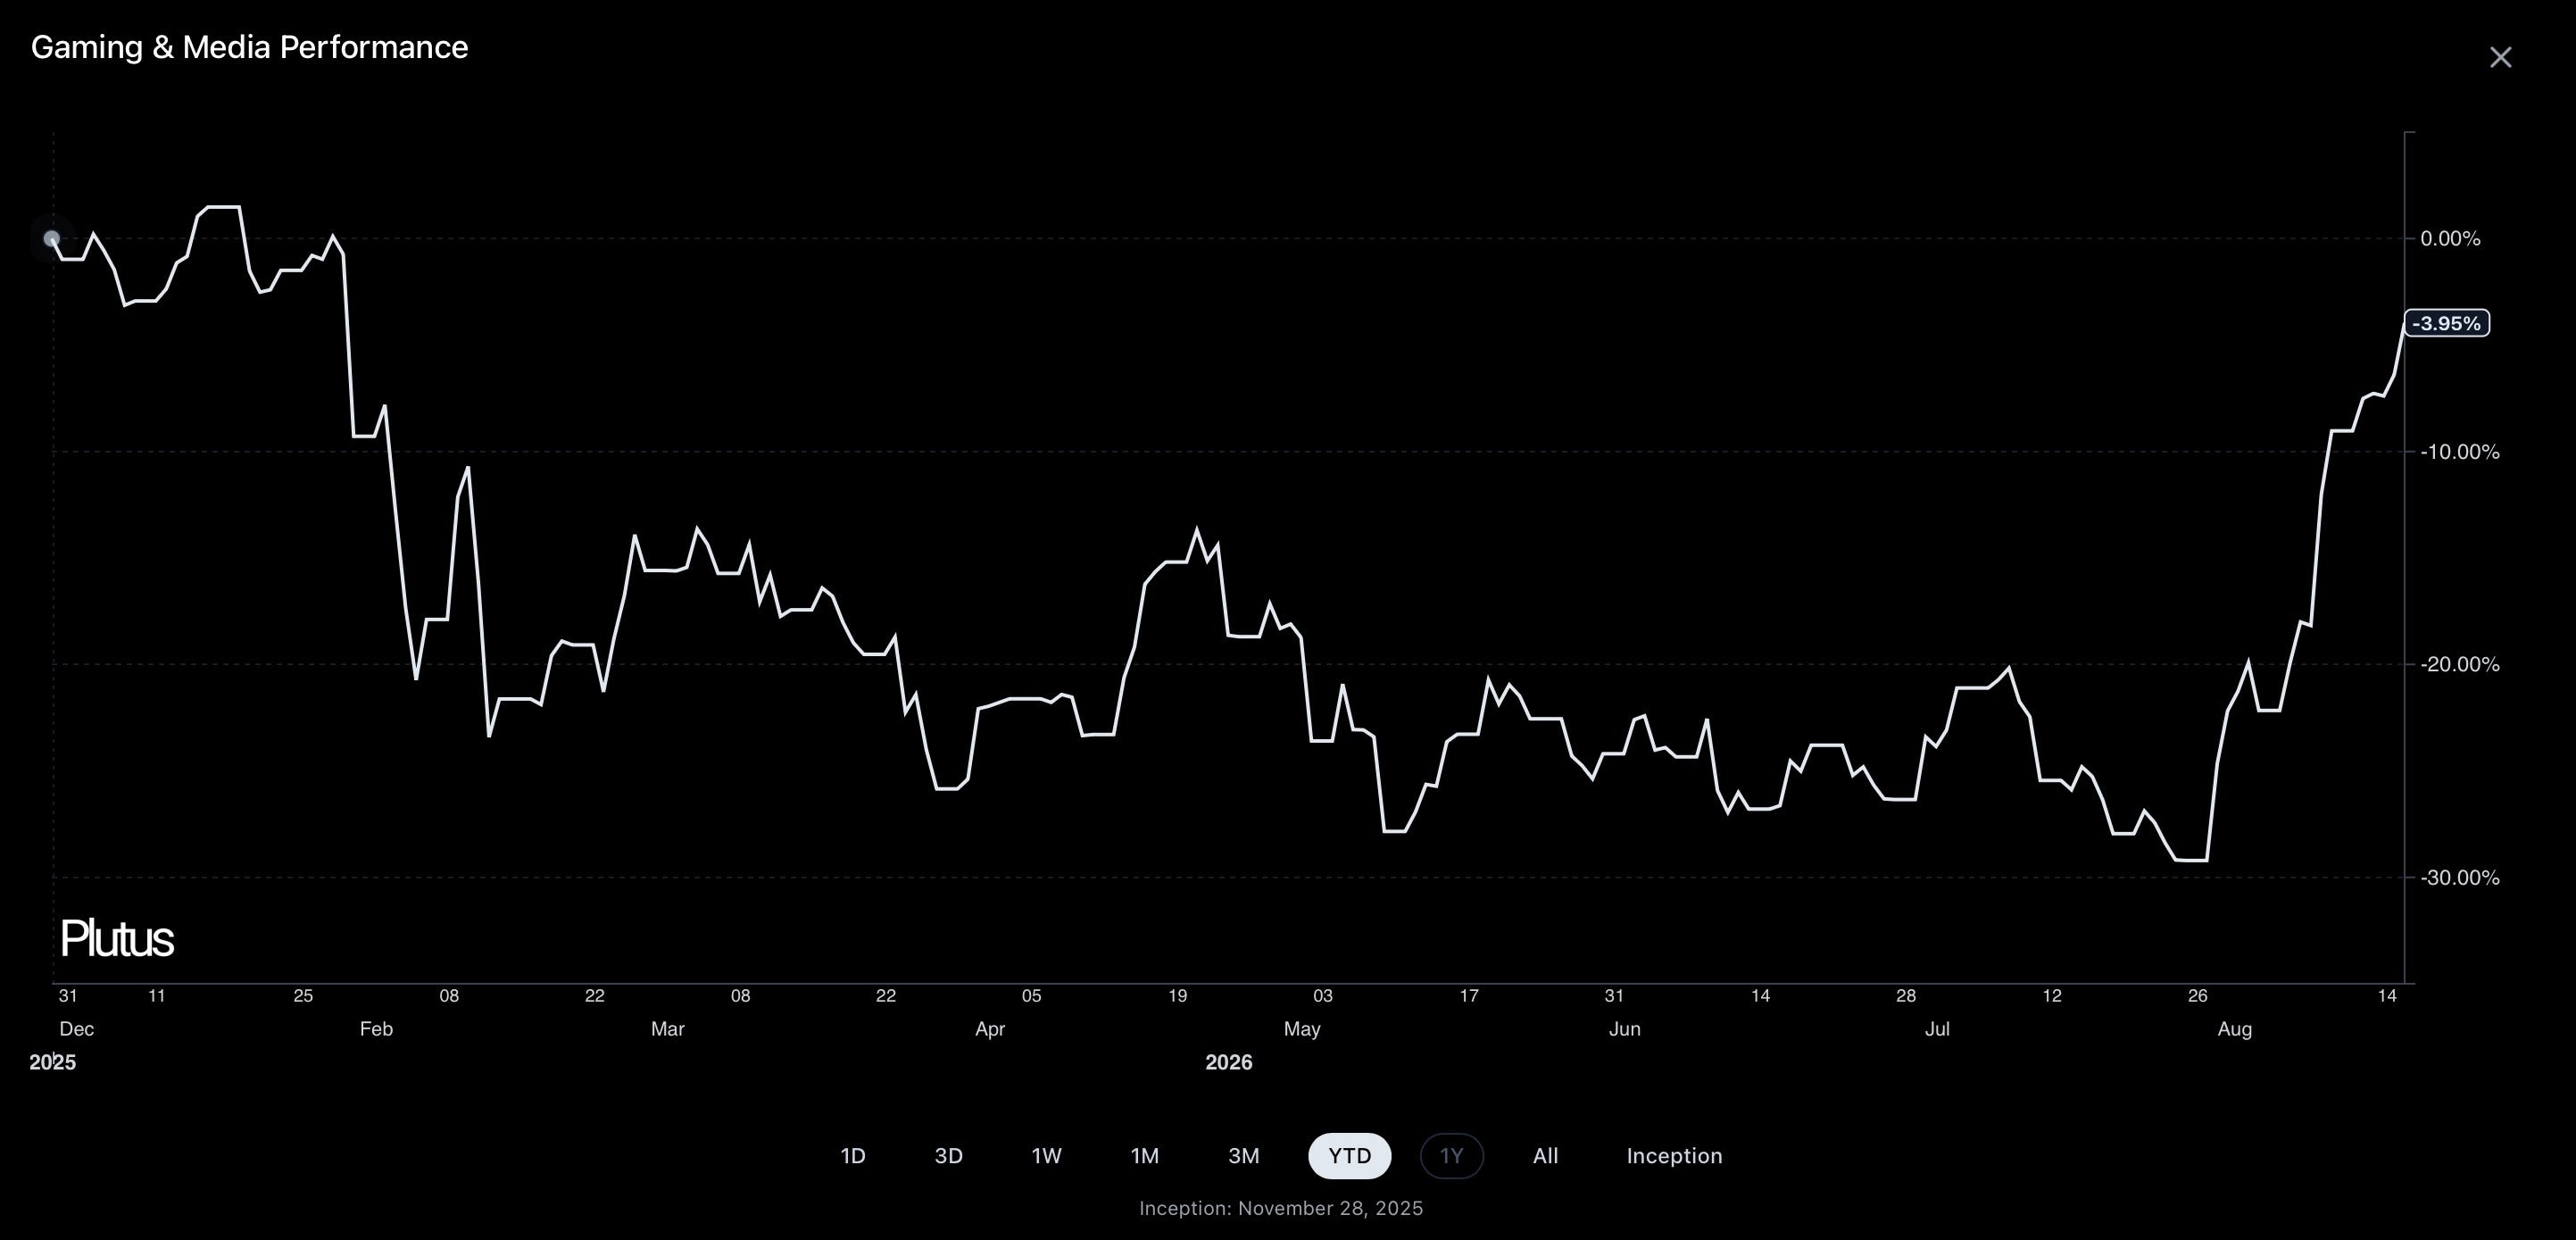
Task: Click the -20.00% axis label
Action: point(2459,665)
